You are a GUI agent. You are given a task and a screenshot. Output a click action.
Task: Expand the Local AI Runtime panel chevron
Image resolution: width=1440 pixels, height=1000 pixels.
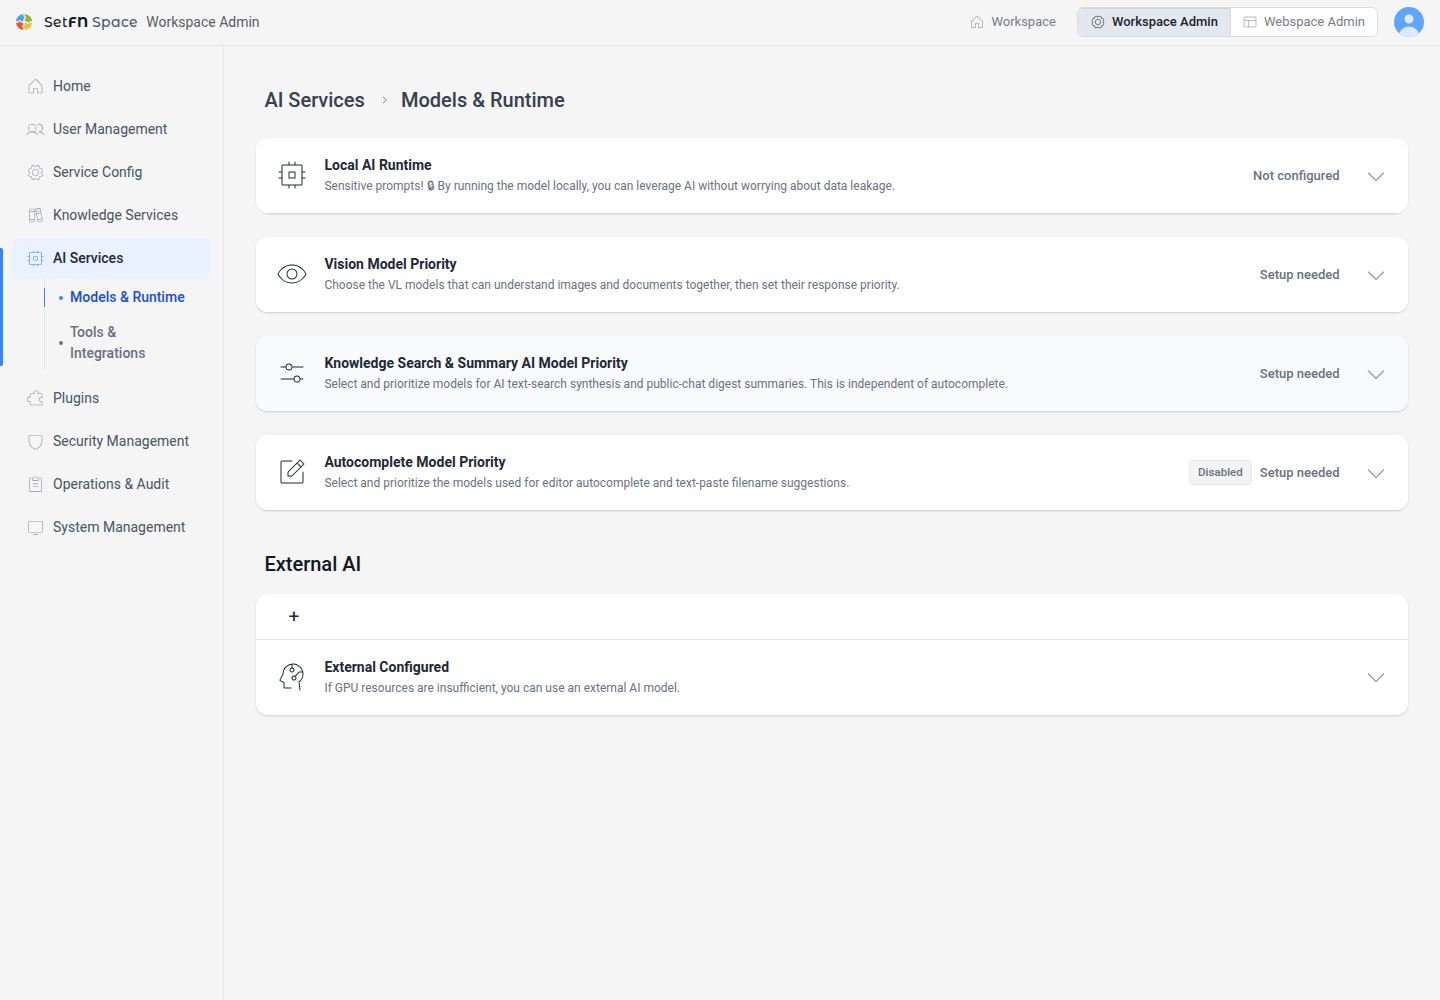pyautogui.click(x=1376, y=176)
